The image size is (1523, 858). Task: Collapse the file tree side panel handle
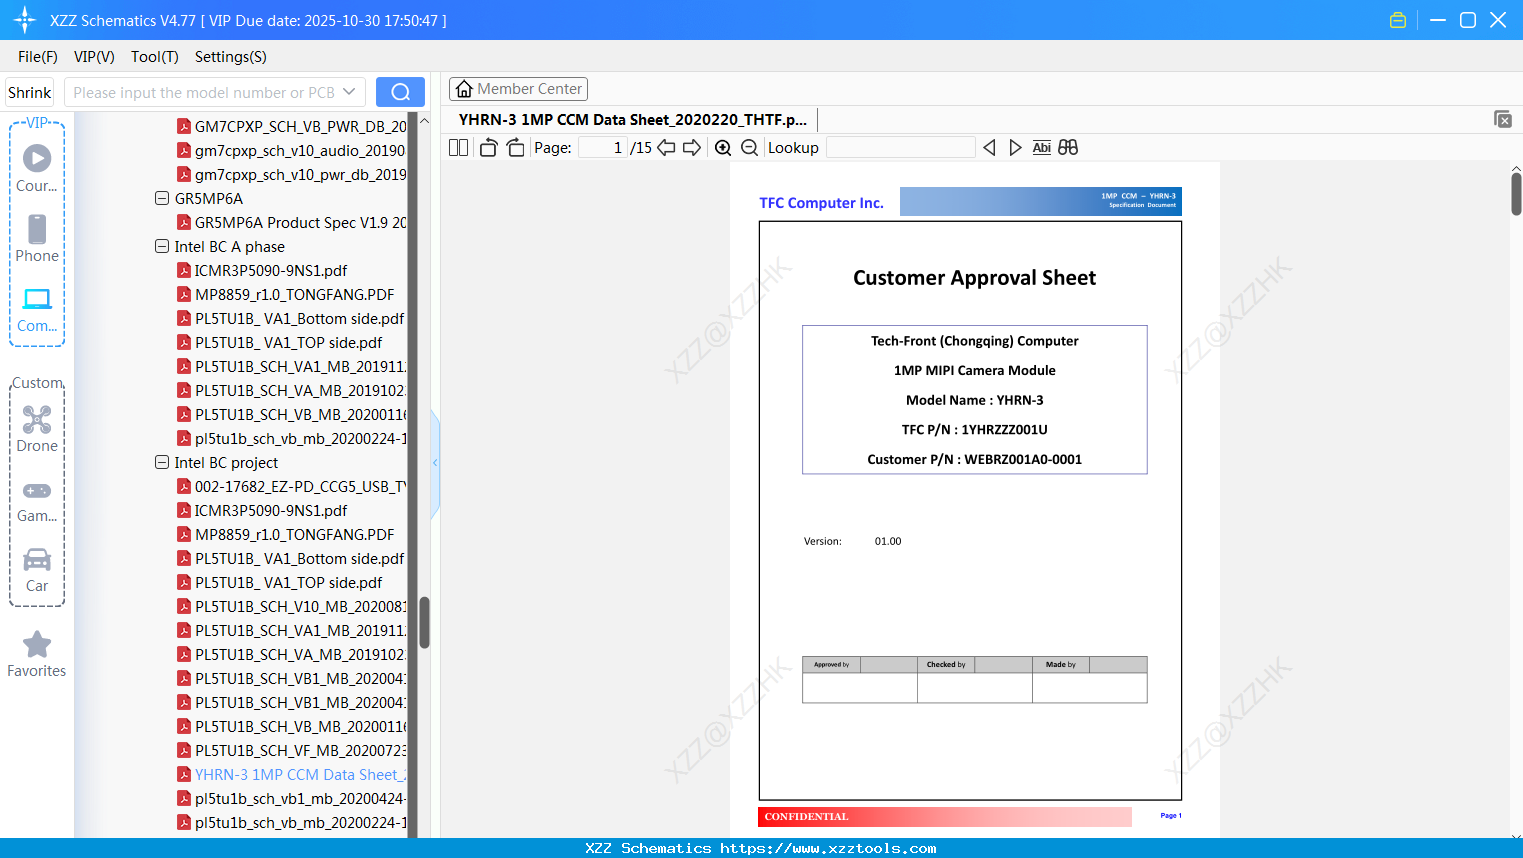point(435,463)
